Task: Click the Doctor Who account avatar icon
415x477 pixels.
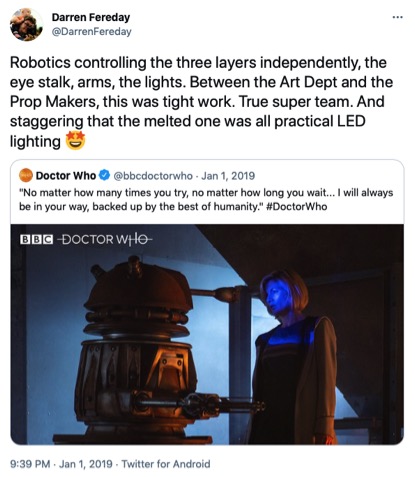Action: click(x=26, y=175)
